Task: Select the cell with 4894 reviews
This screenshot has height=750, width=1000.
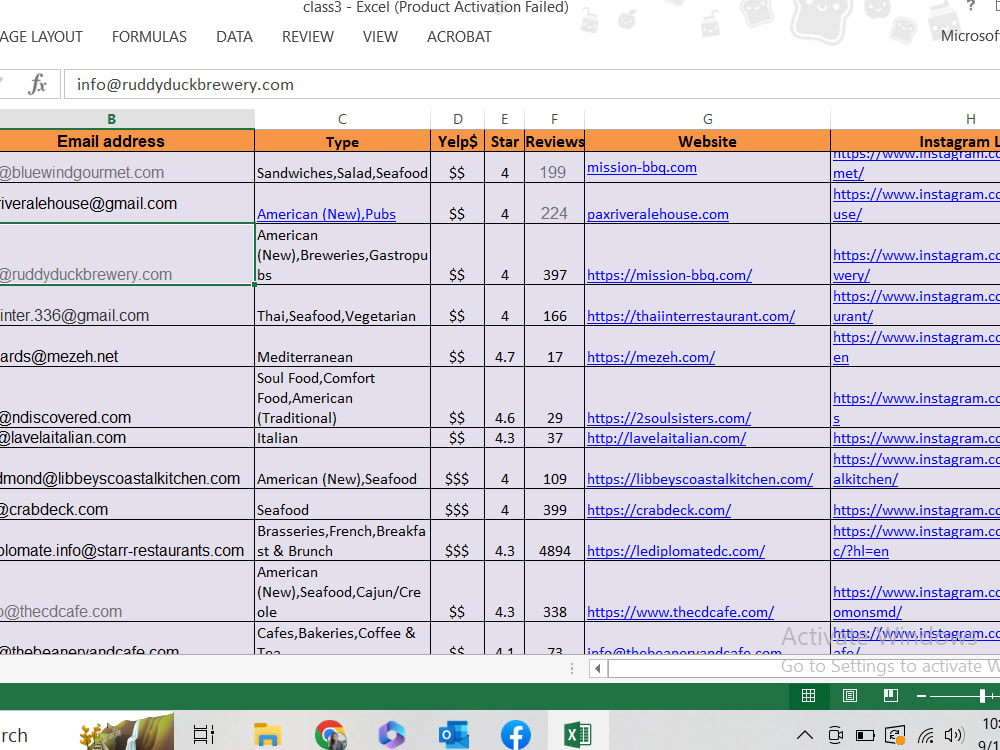Action: [x=554, y=540]
